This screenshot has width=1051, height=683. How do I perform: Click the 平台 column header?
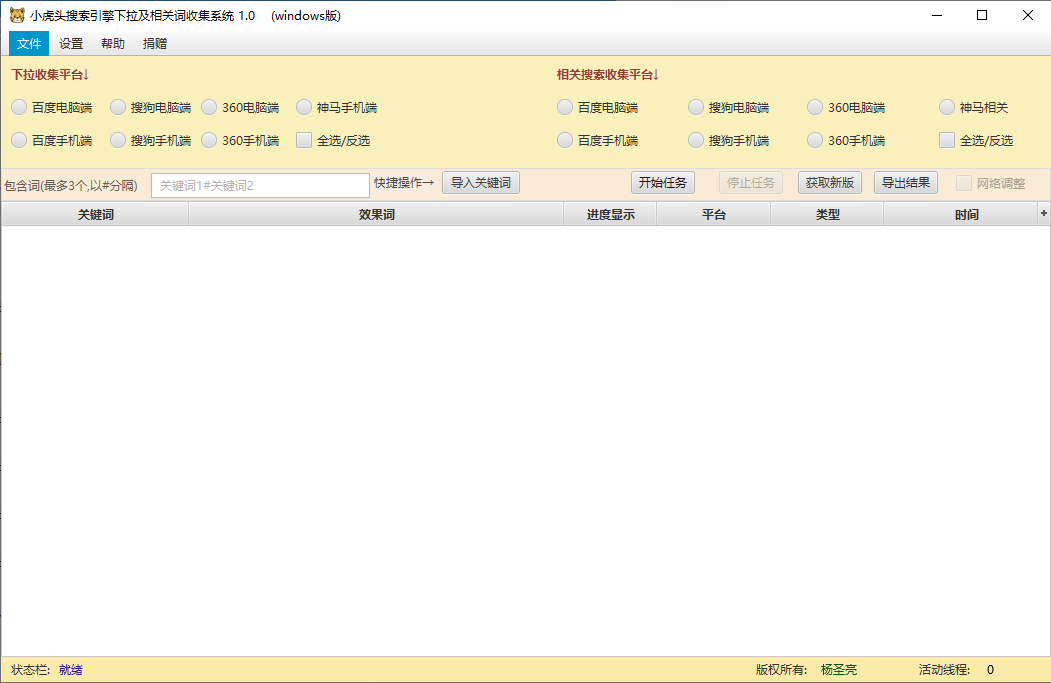pos(714,214)
